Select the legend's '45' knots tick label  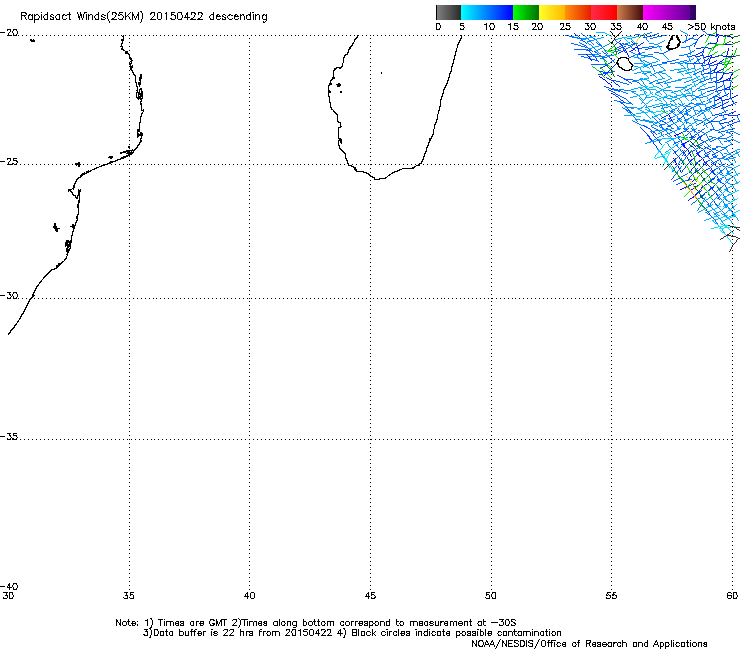pos(667,27)
